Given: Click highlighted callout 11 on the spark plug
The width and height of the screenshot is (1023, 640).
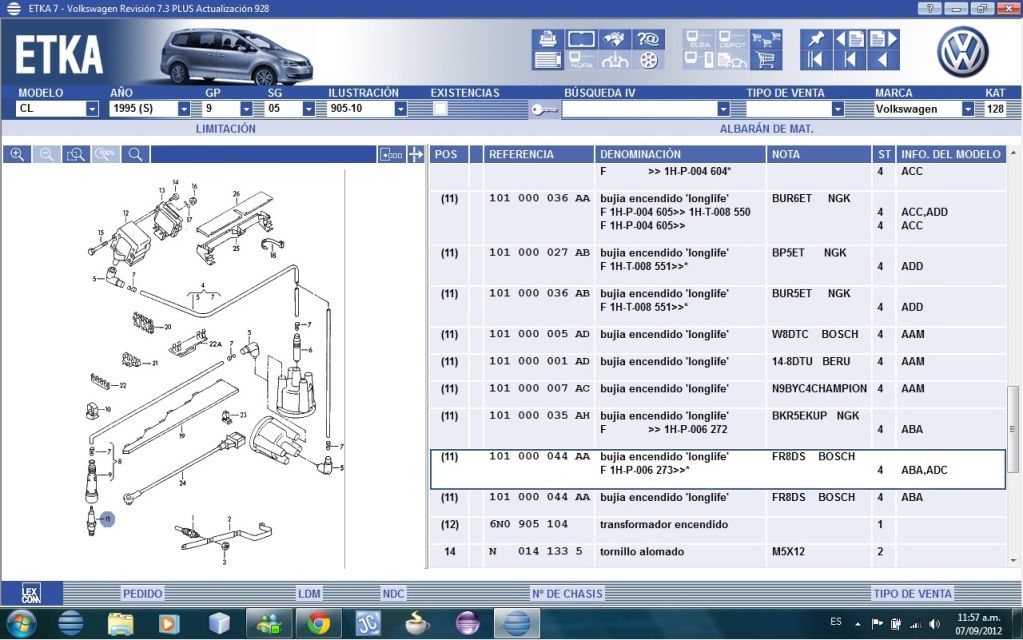Looking at the screenshot, I should point(108,519).
